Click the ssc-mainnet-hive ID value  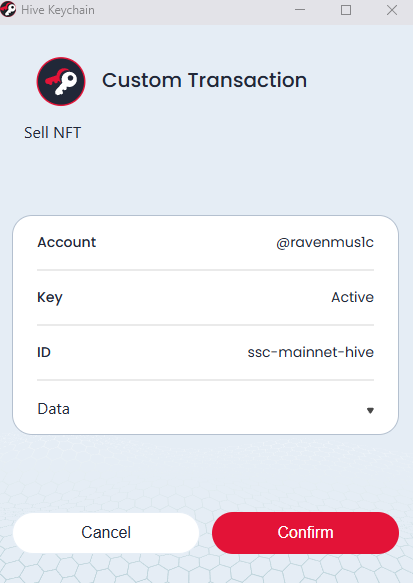(x=310, y=352)
